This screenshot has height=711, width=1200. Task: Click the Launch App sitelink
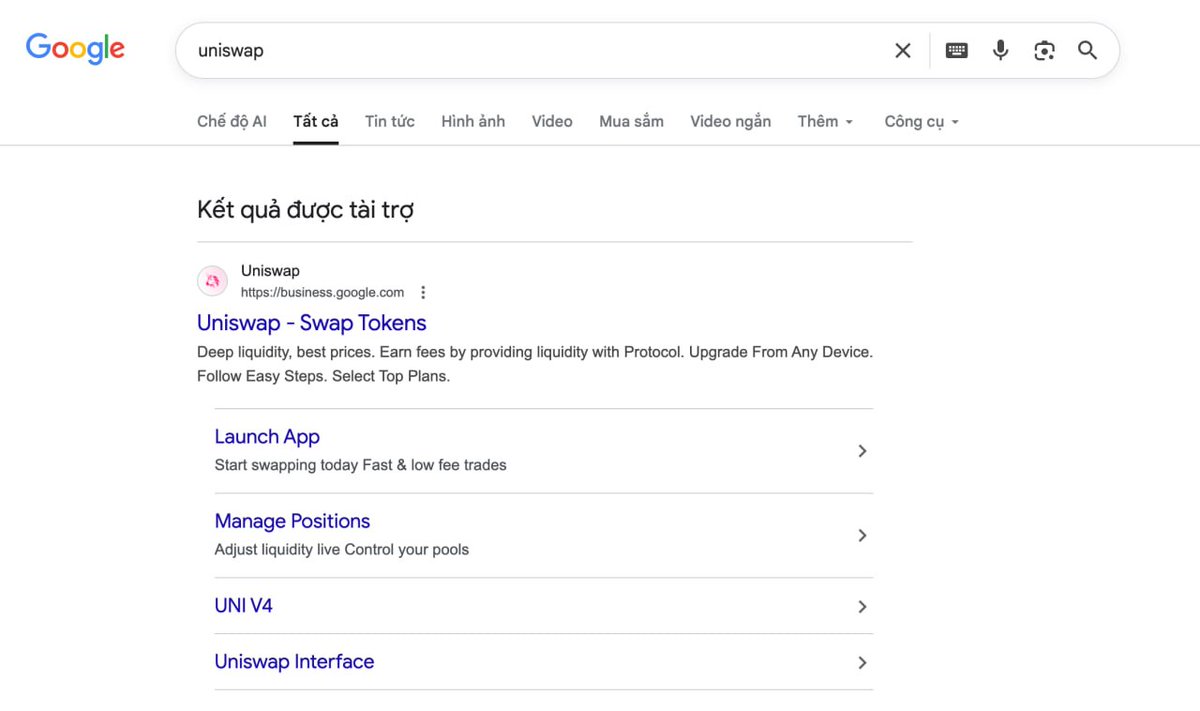[267, 437]
